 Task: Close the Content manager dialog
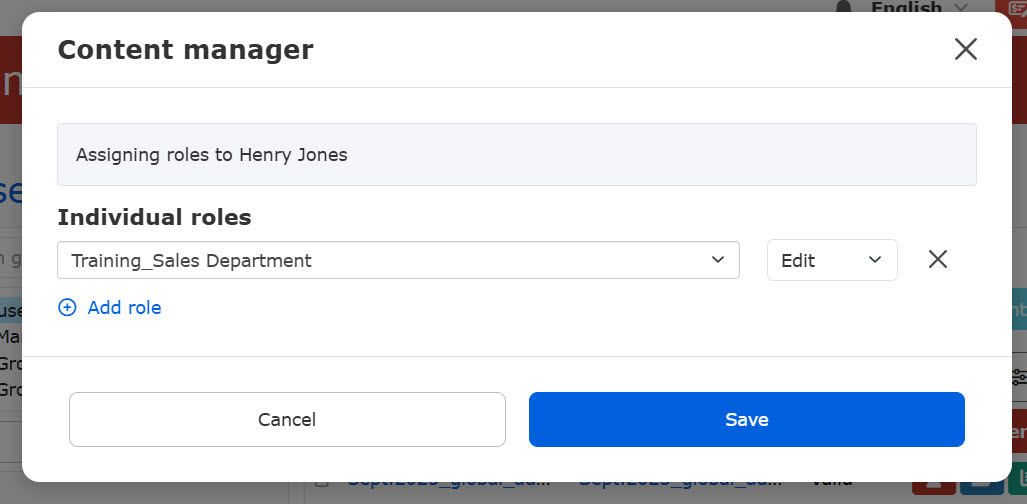[x=965, y=49]
